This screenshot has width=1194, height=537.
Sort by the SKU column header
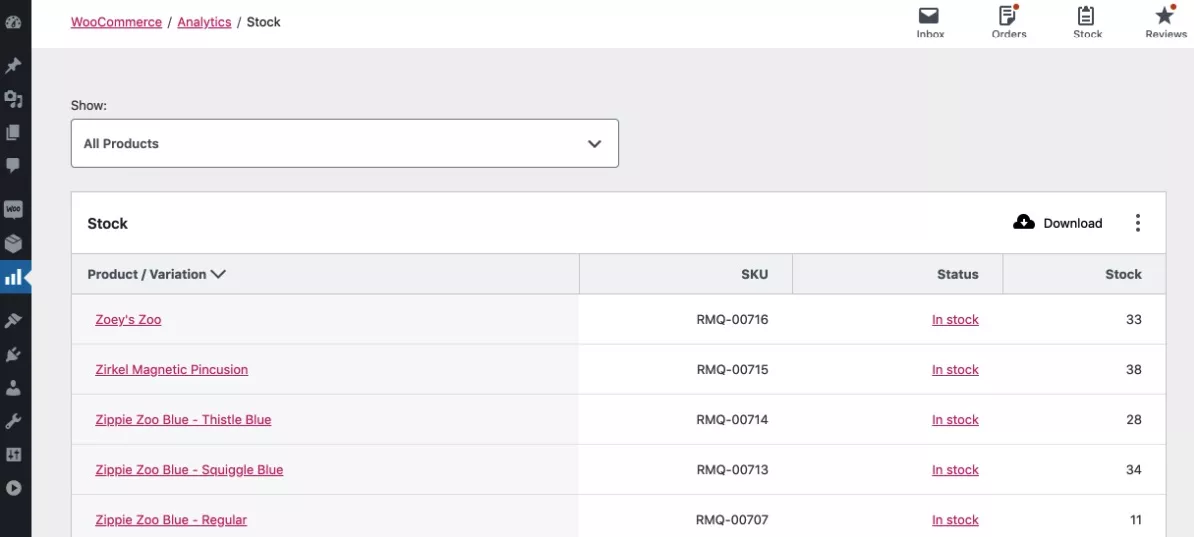click(x=755, y=274)
